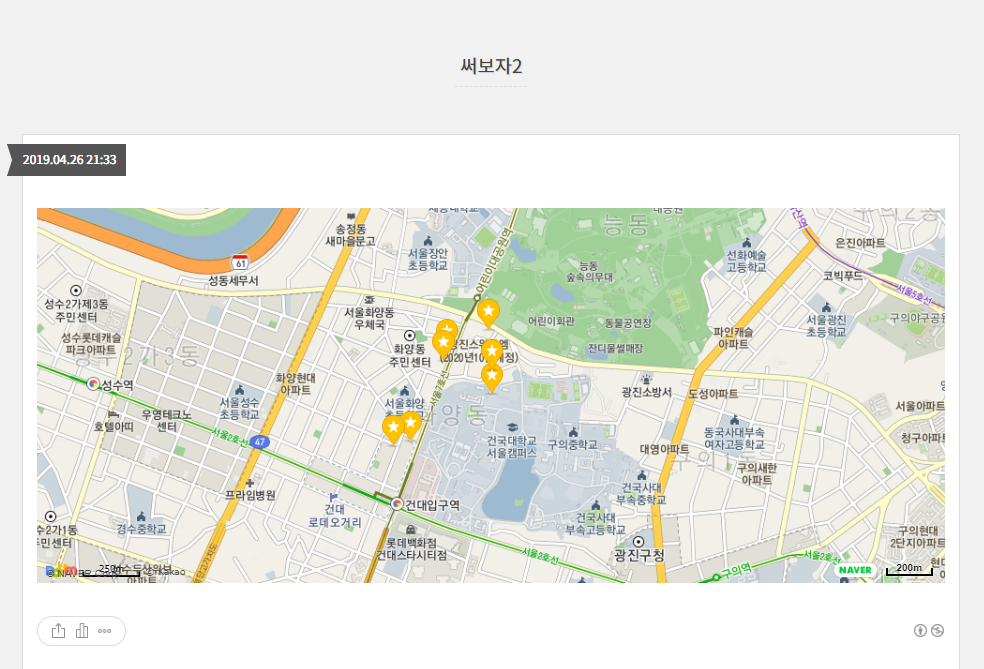
Task: Click the NAVER logo on the map
Action: [855, 570]
